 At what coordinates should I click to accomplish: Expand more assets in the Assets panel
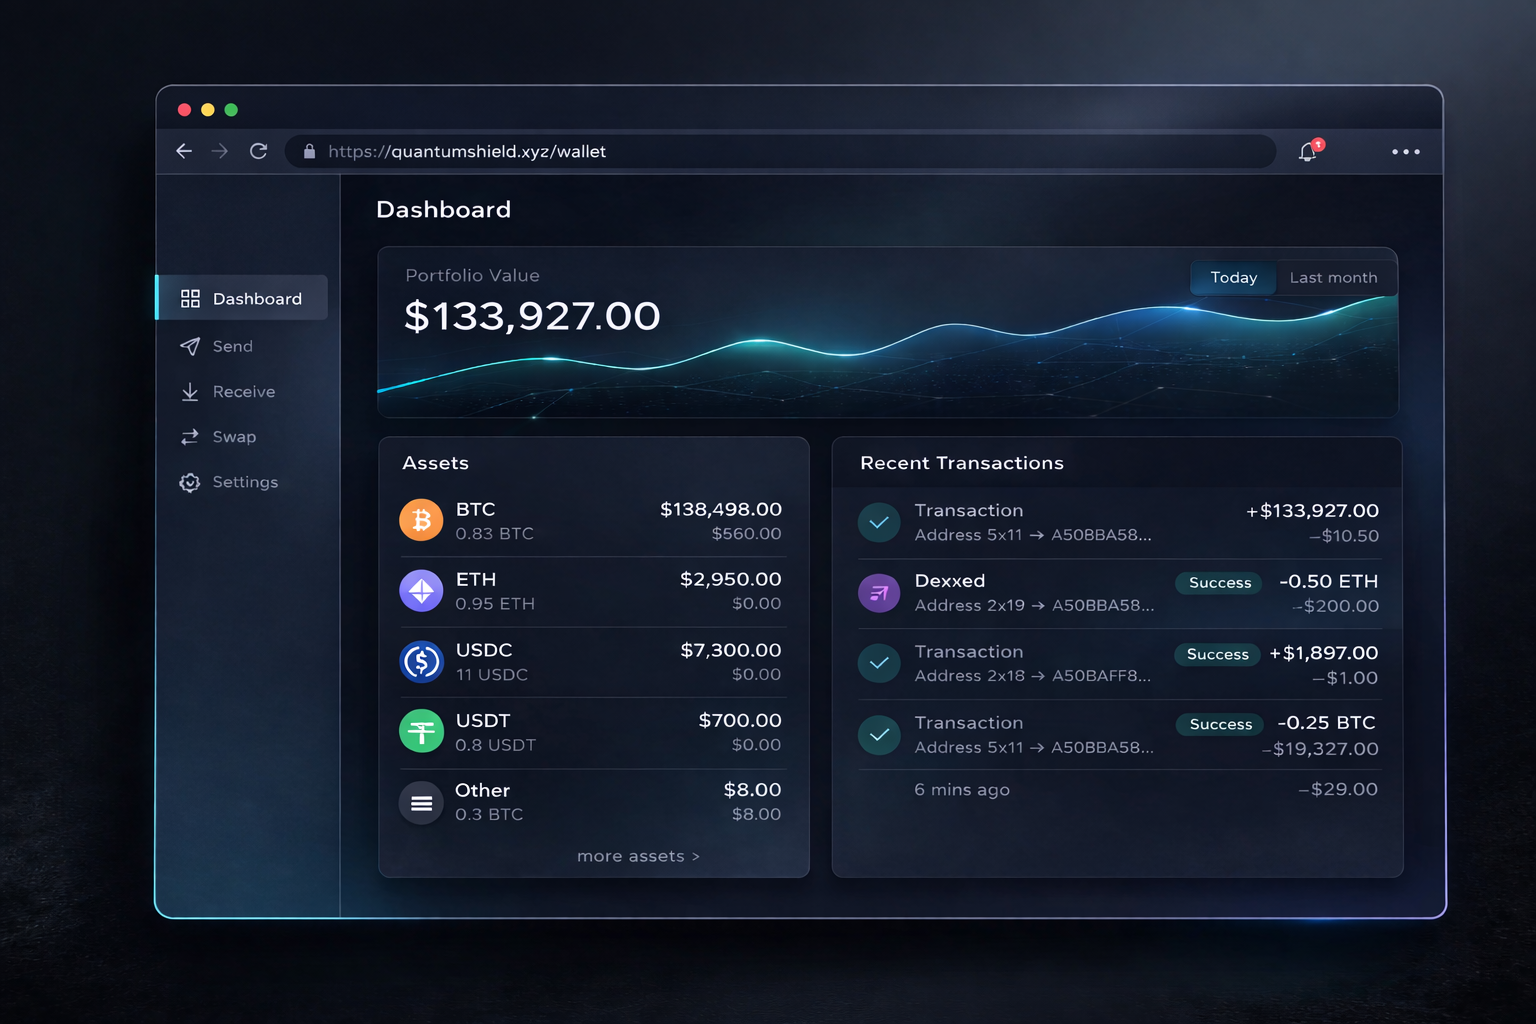point(638,856)
